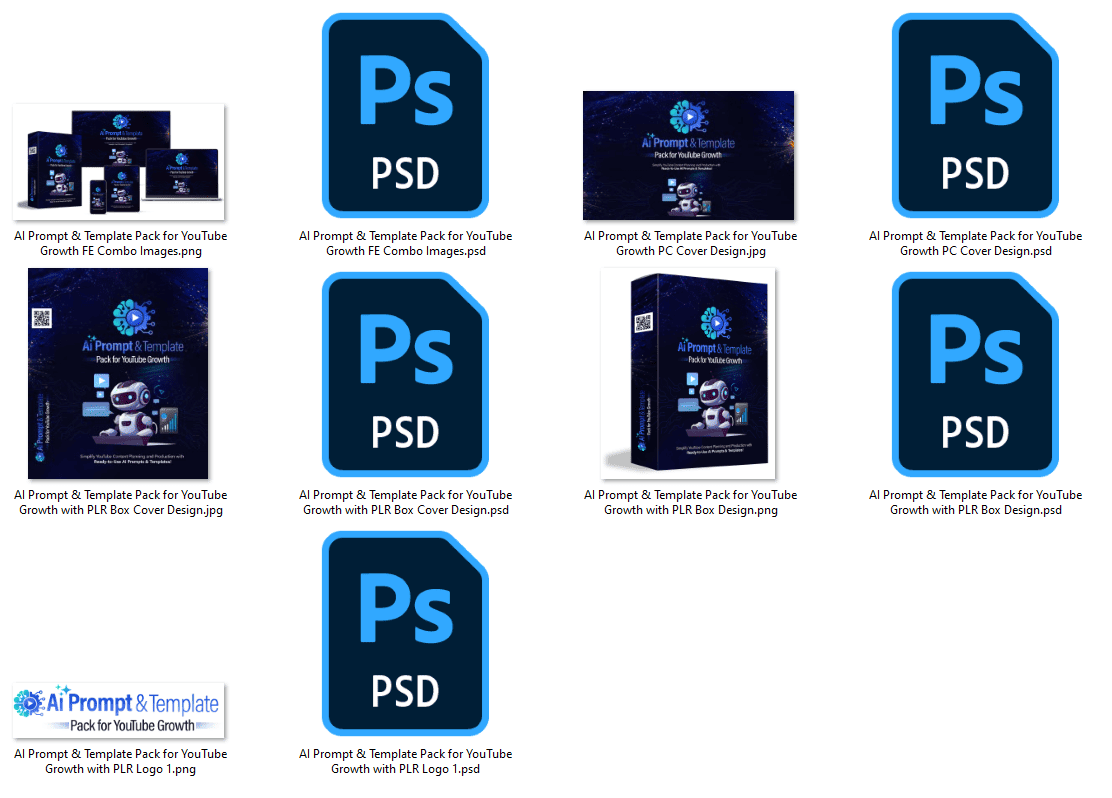The image size is (1112, 798).
Task: Click the 'PLR Box Cover Design.psd' filename text
Action: point(405,503)
